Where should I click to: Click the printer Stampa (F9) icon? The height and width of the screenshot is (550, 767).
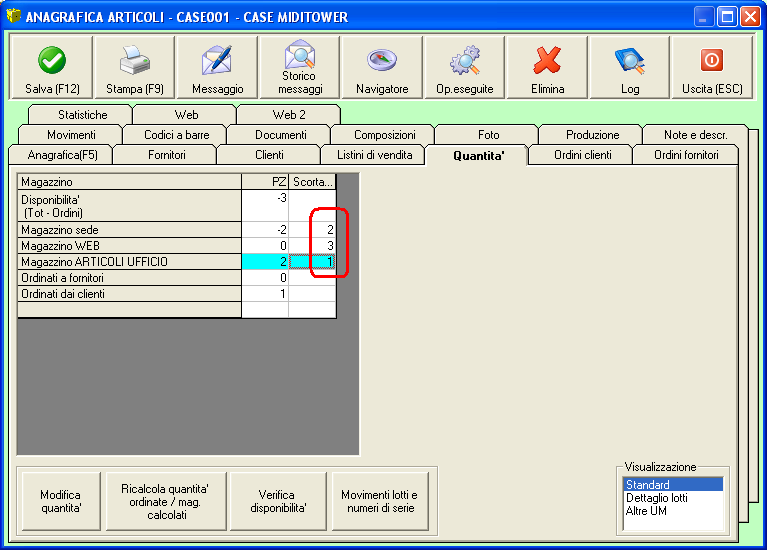pyautogui.click(x=135, y=60)
